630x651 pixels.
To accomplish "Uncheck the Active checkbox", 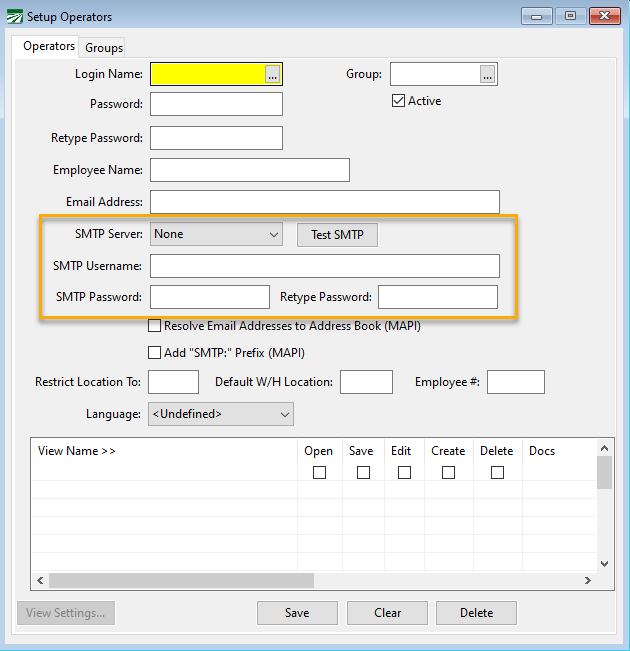I will coord(398,101).
